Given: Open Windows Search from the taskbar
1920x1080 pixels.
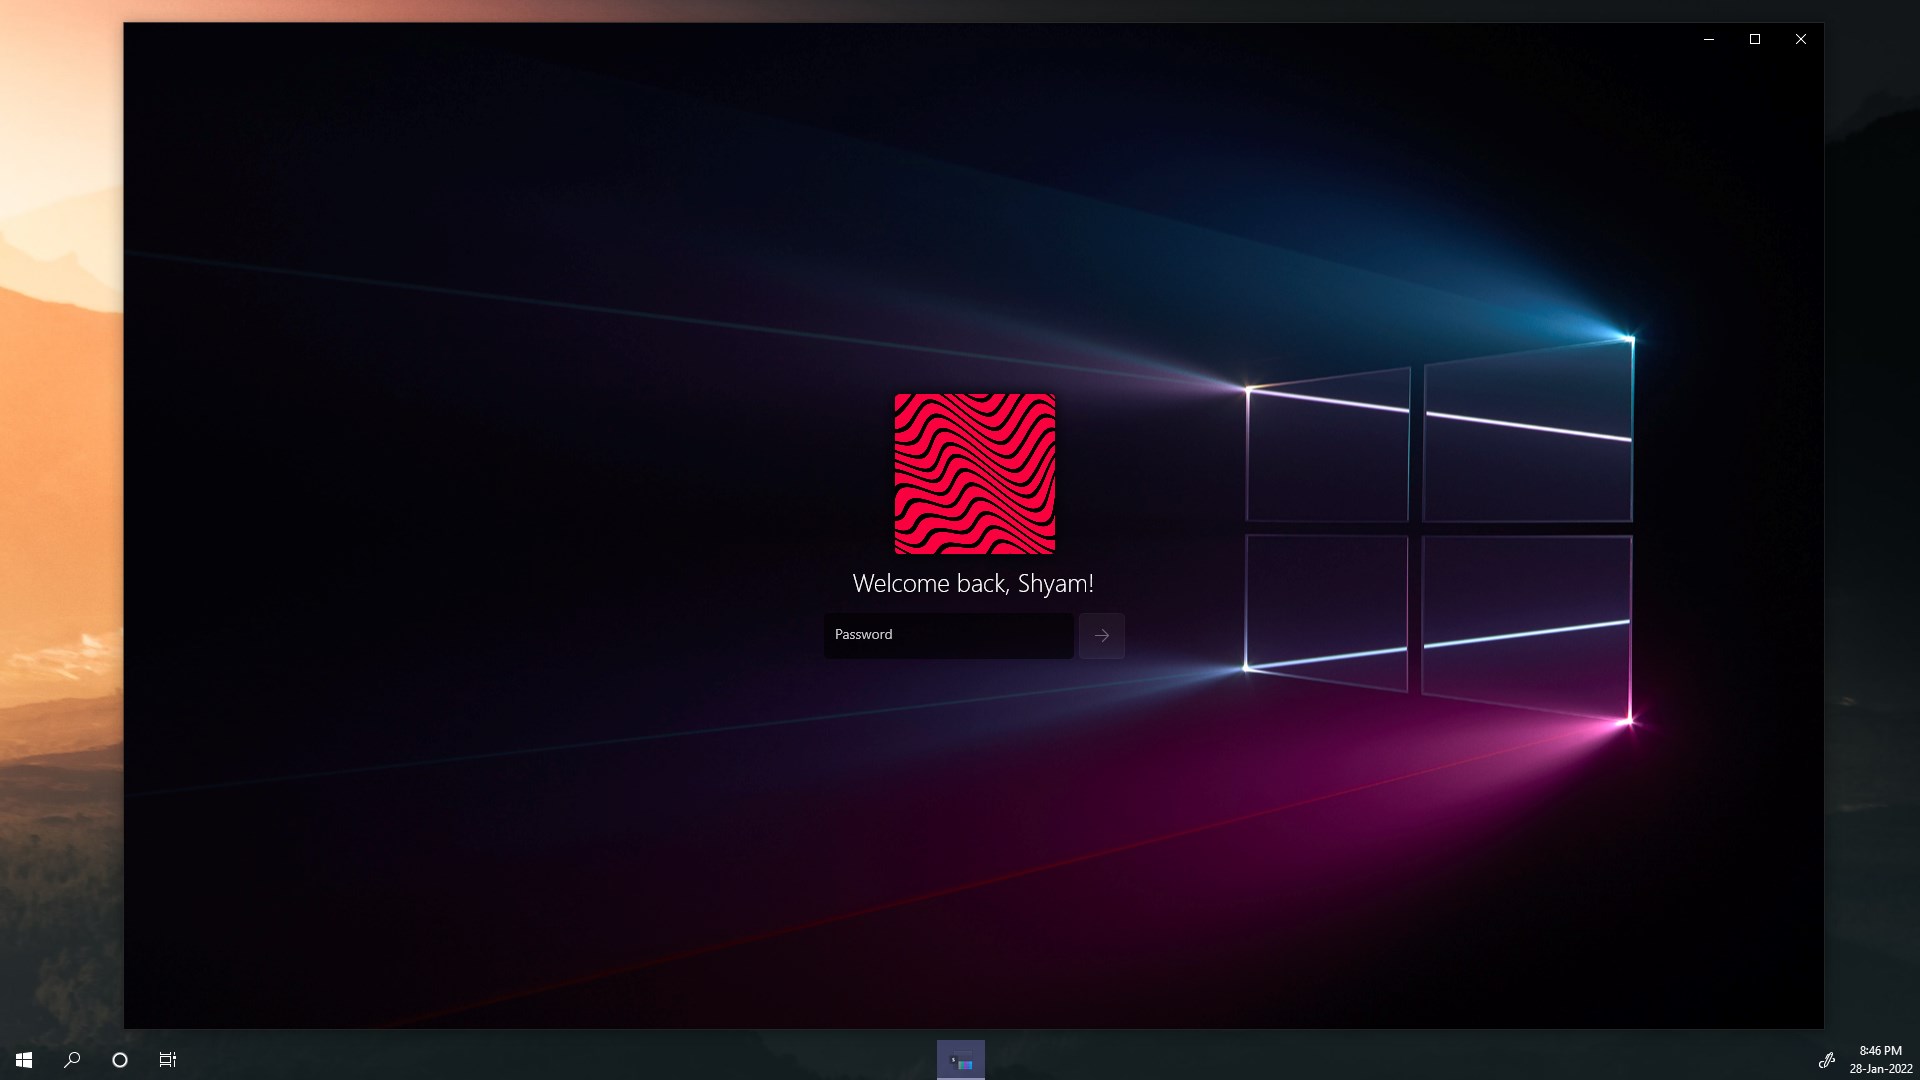Looking at the screenshot, I should [70, 1059].
